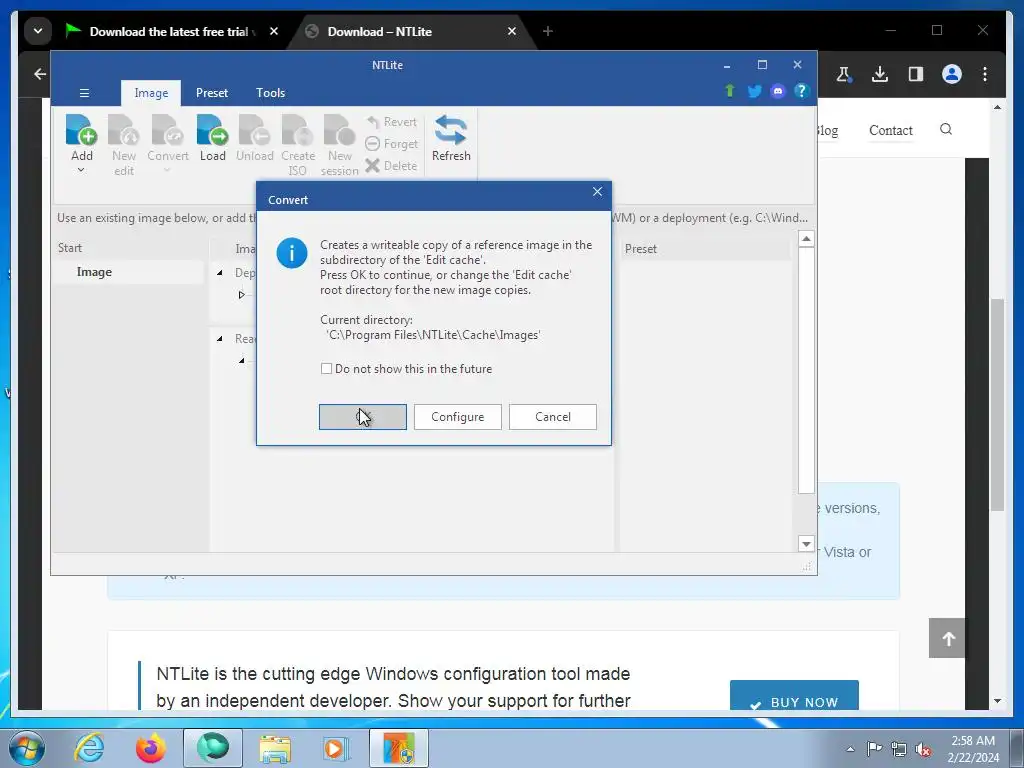Image resolution: width=1024 pixels, height=768 pixels.
Task: Open the Add dropdown arrow below Add
Action: (x=81, y=170)
